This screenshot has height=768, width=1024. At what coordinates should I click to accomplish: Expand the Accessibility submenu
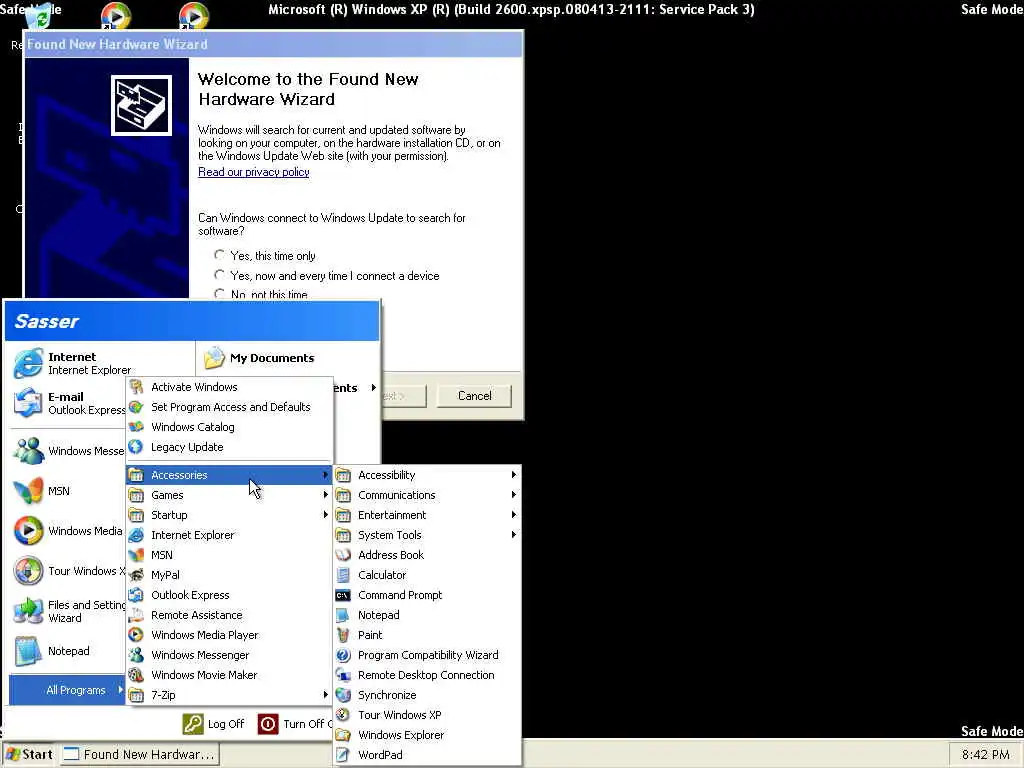tap(427, 475)
